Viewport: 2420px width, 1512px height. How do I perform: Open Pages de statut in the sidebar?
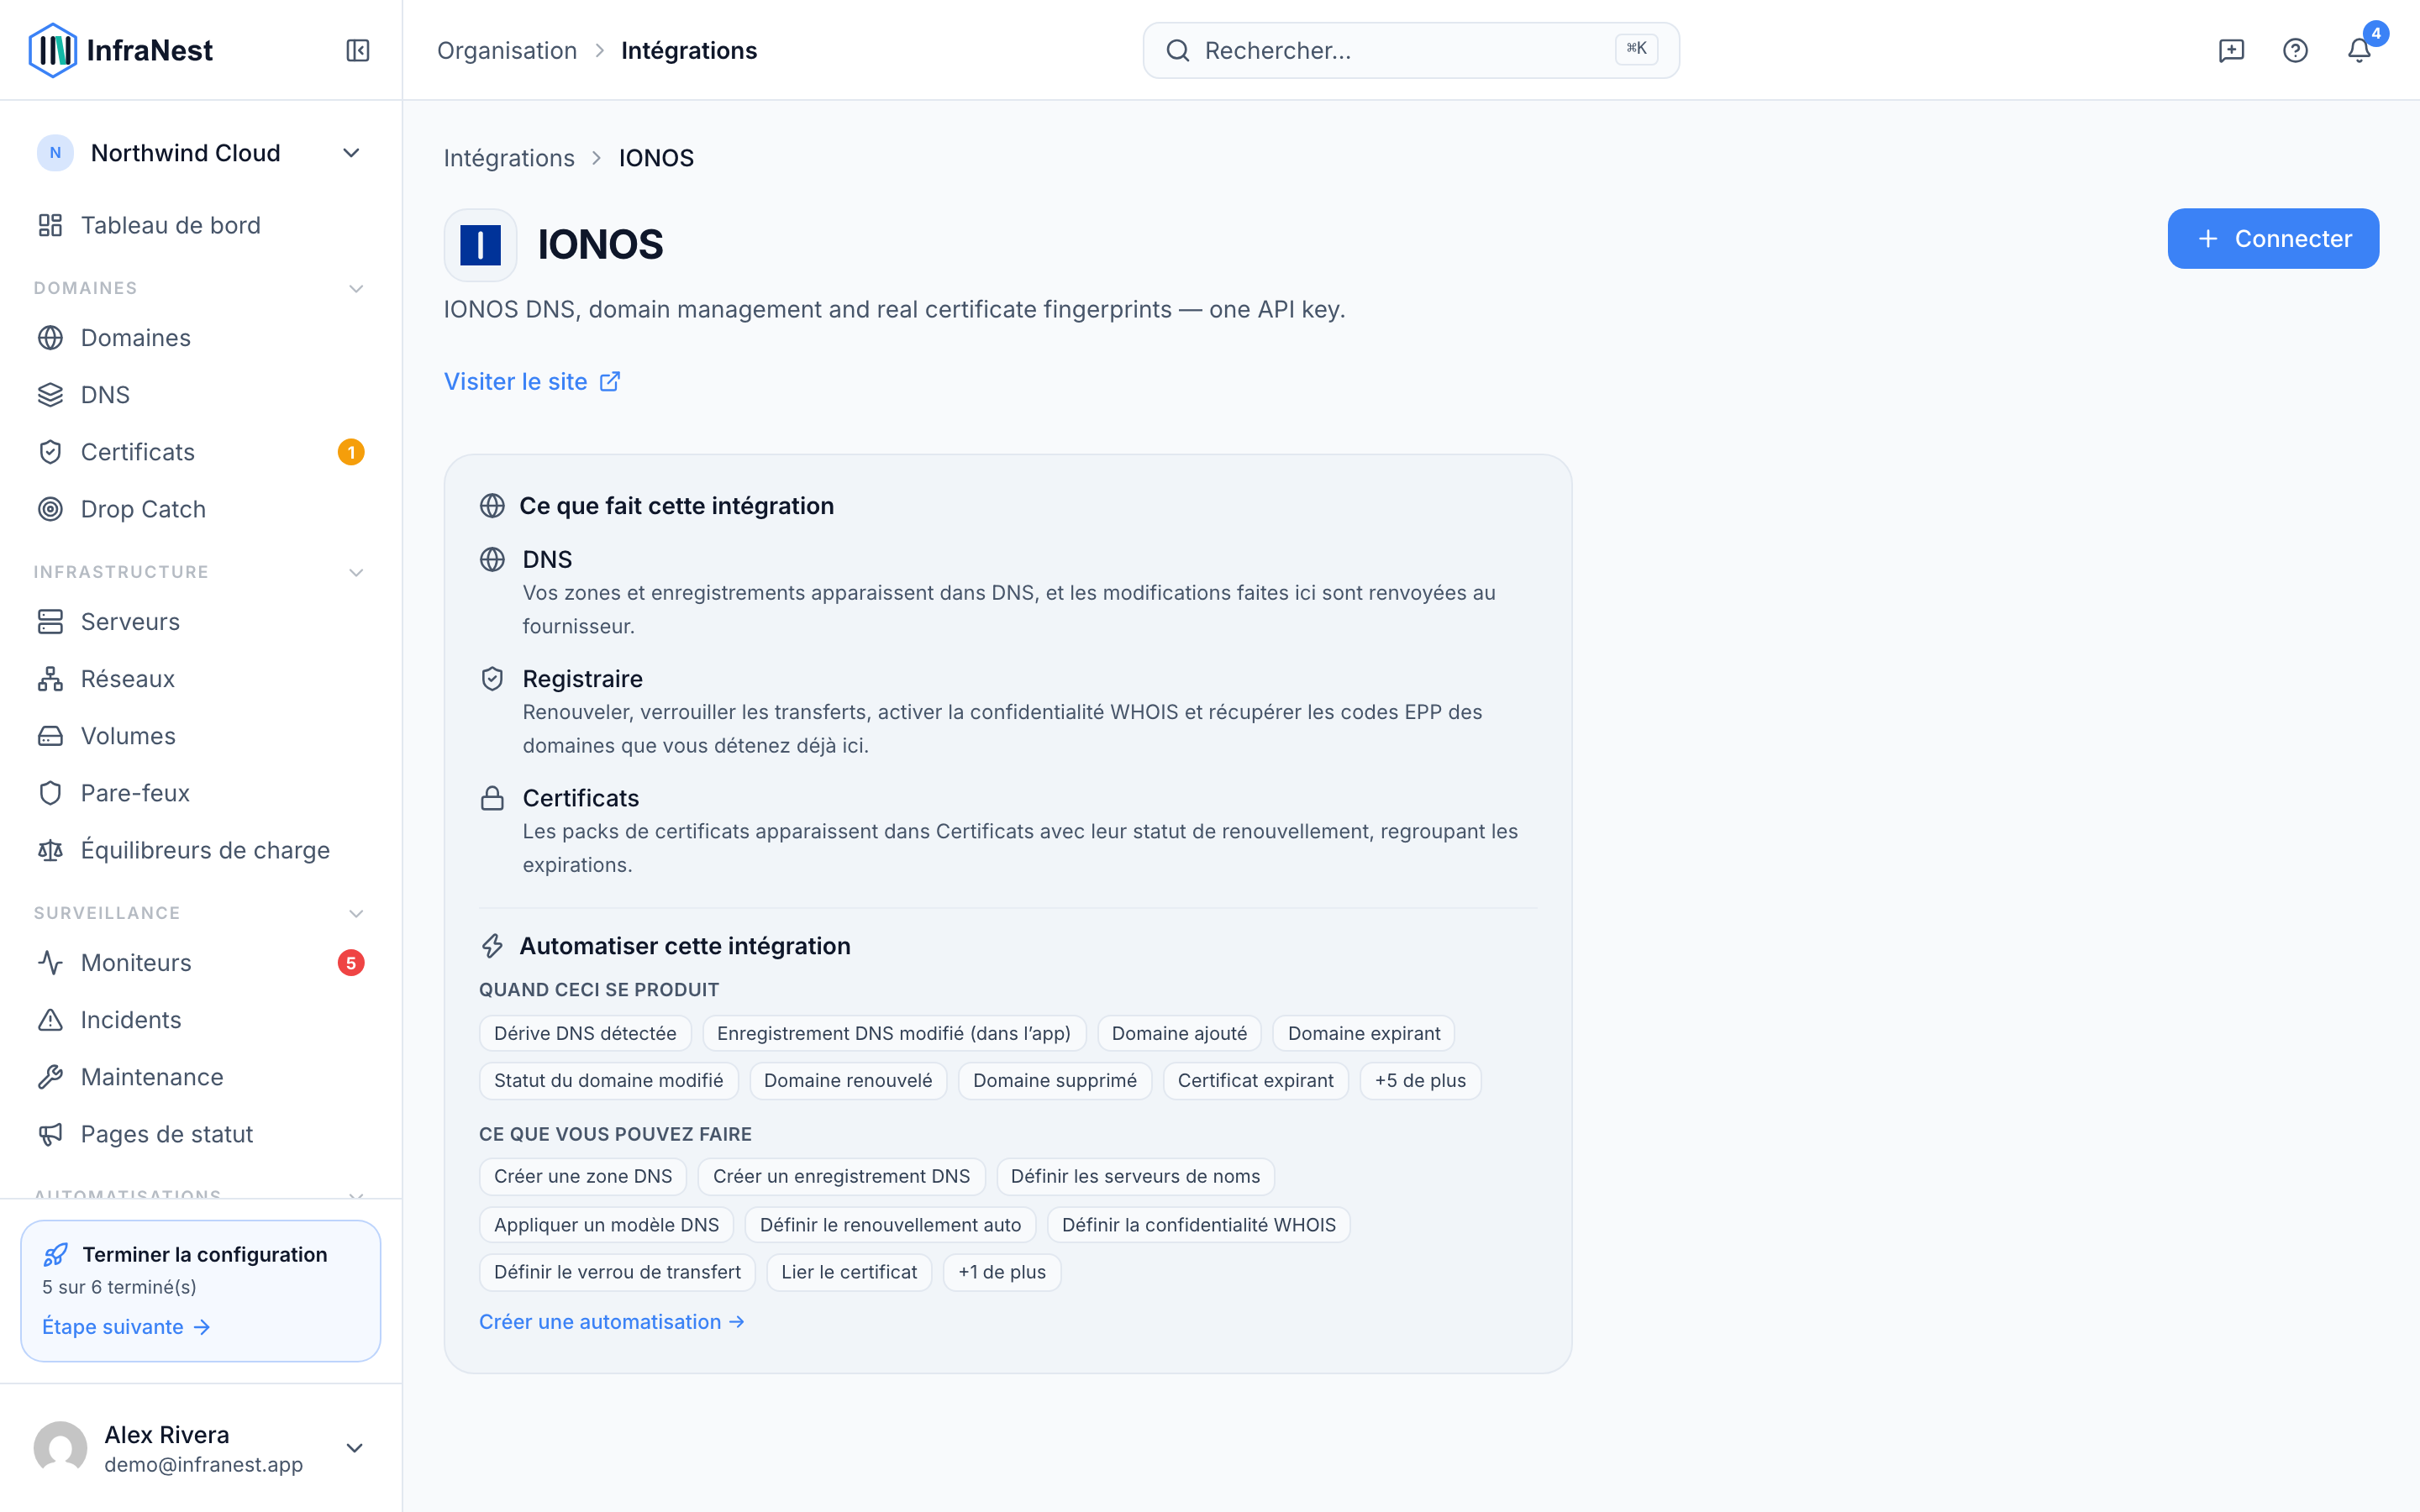pyautogui.click(x=200, y=1134)
